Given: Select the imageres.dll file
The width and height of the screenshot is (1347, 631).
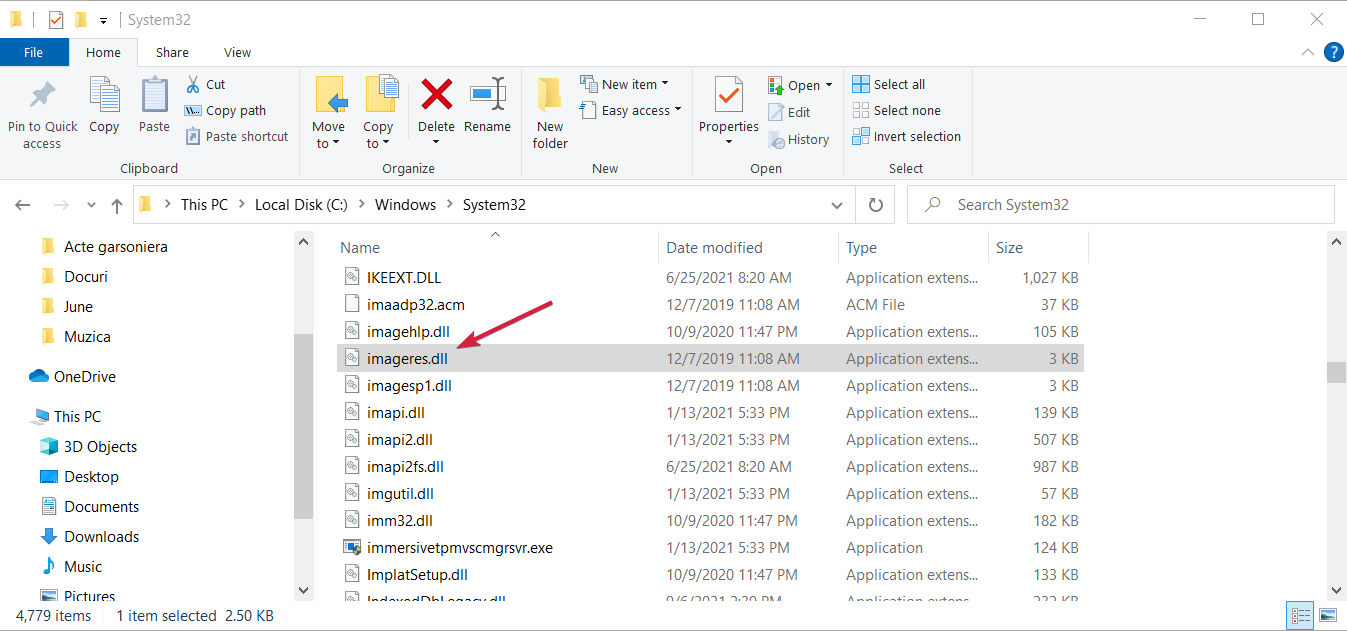Looking at the screenshot, I should point(710,358).
